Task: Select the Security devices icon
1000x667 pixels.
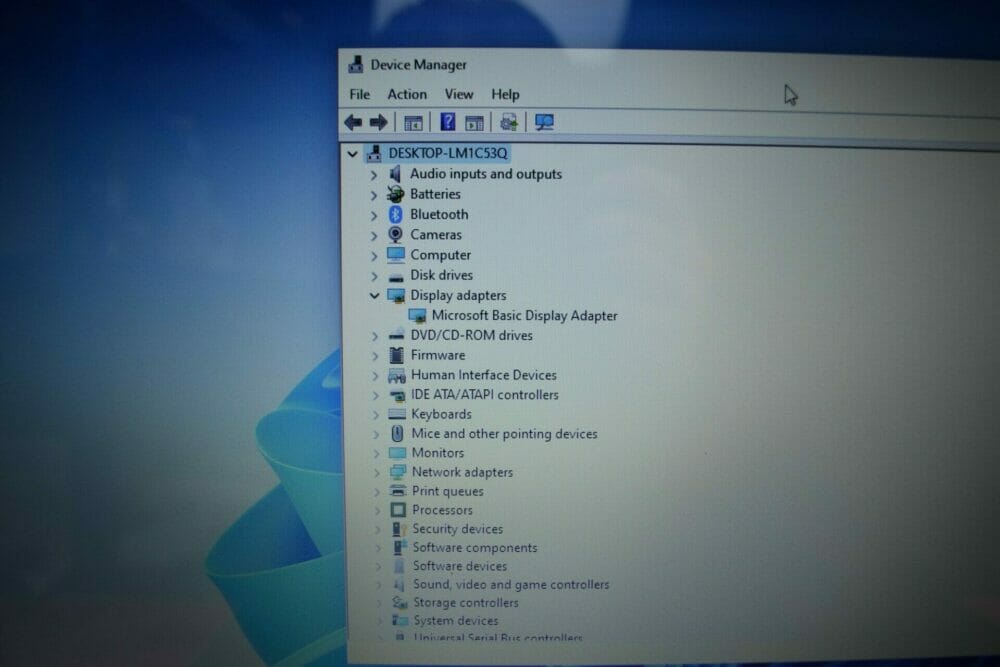Action: [399, 529]
